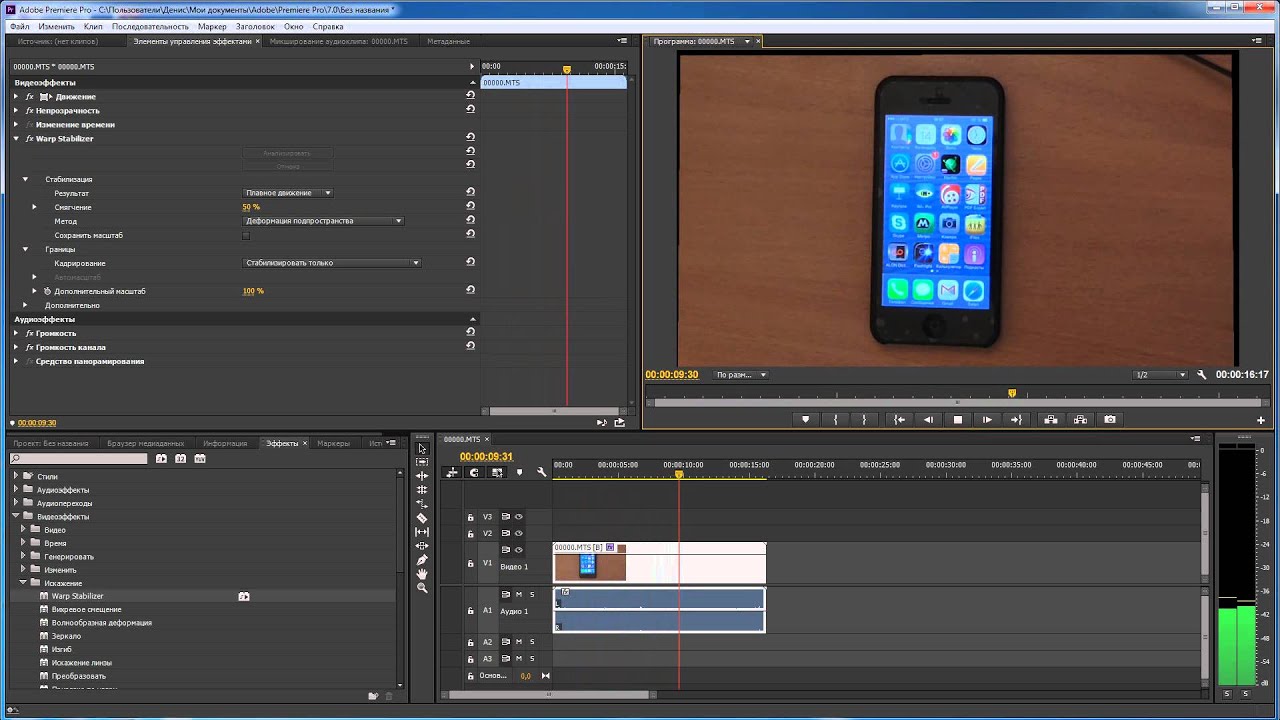Activate the Hand tool
Image resolution: width=1280 pixels, height=720 pixels.
[x=422, y=574]
